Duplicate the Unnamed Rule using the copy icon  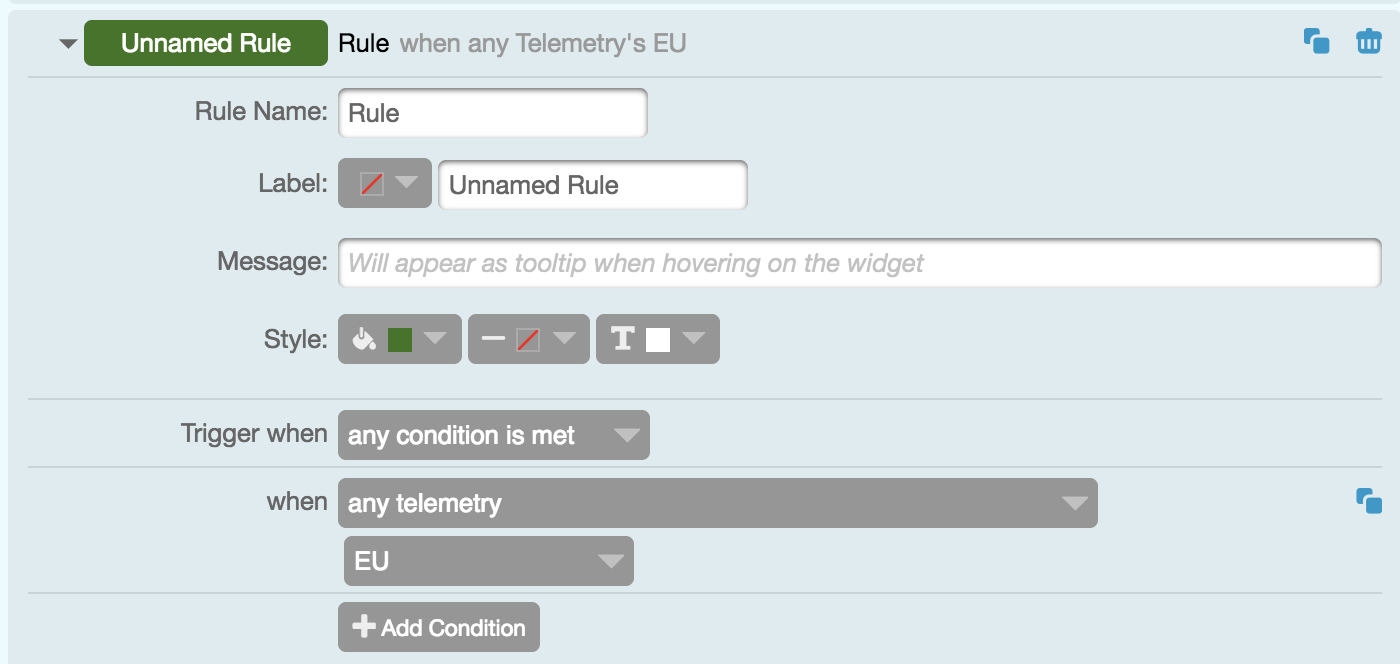tap(1317, 40)
